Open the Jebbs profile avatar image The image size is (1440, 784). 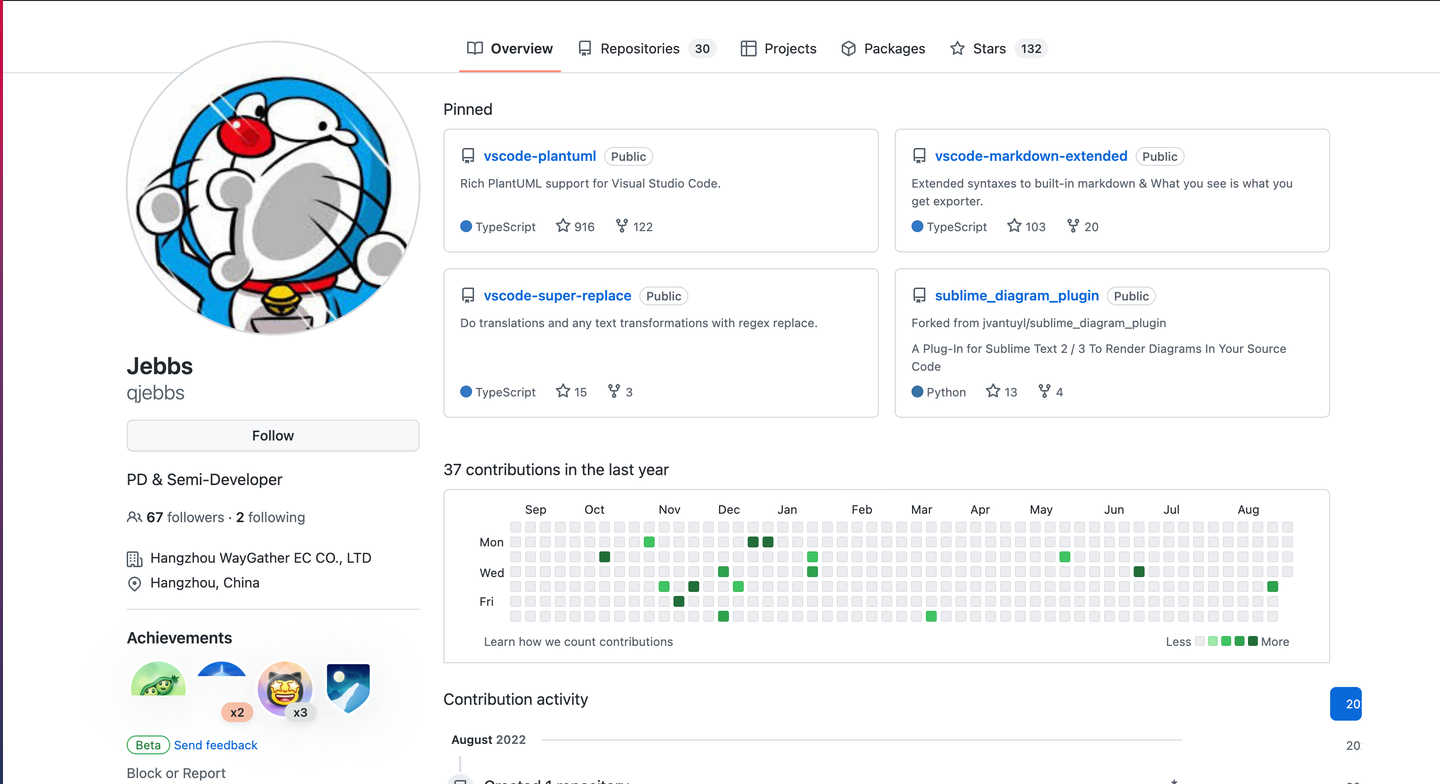(x=273, y=188)
